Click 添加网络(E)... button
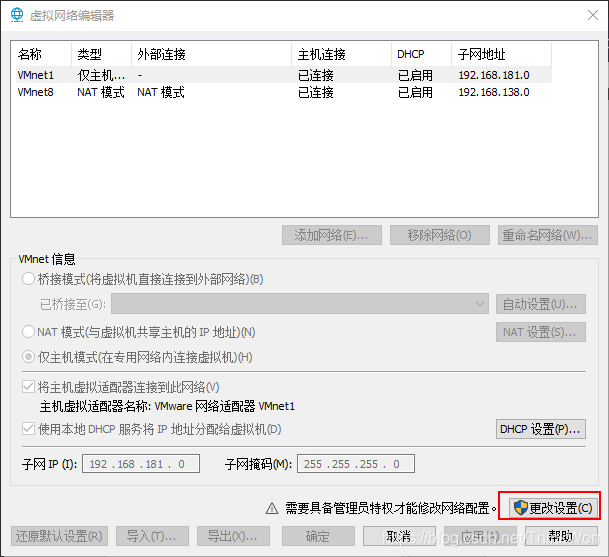 332,235
